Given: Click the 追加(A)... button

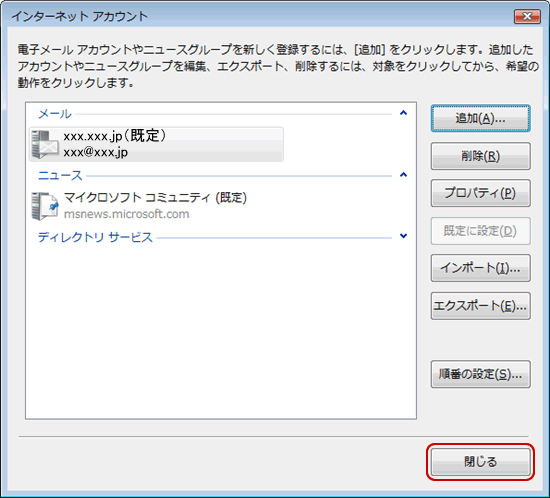Looking at the screenshot, I should [x=481, y=119].
